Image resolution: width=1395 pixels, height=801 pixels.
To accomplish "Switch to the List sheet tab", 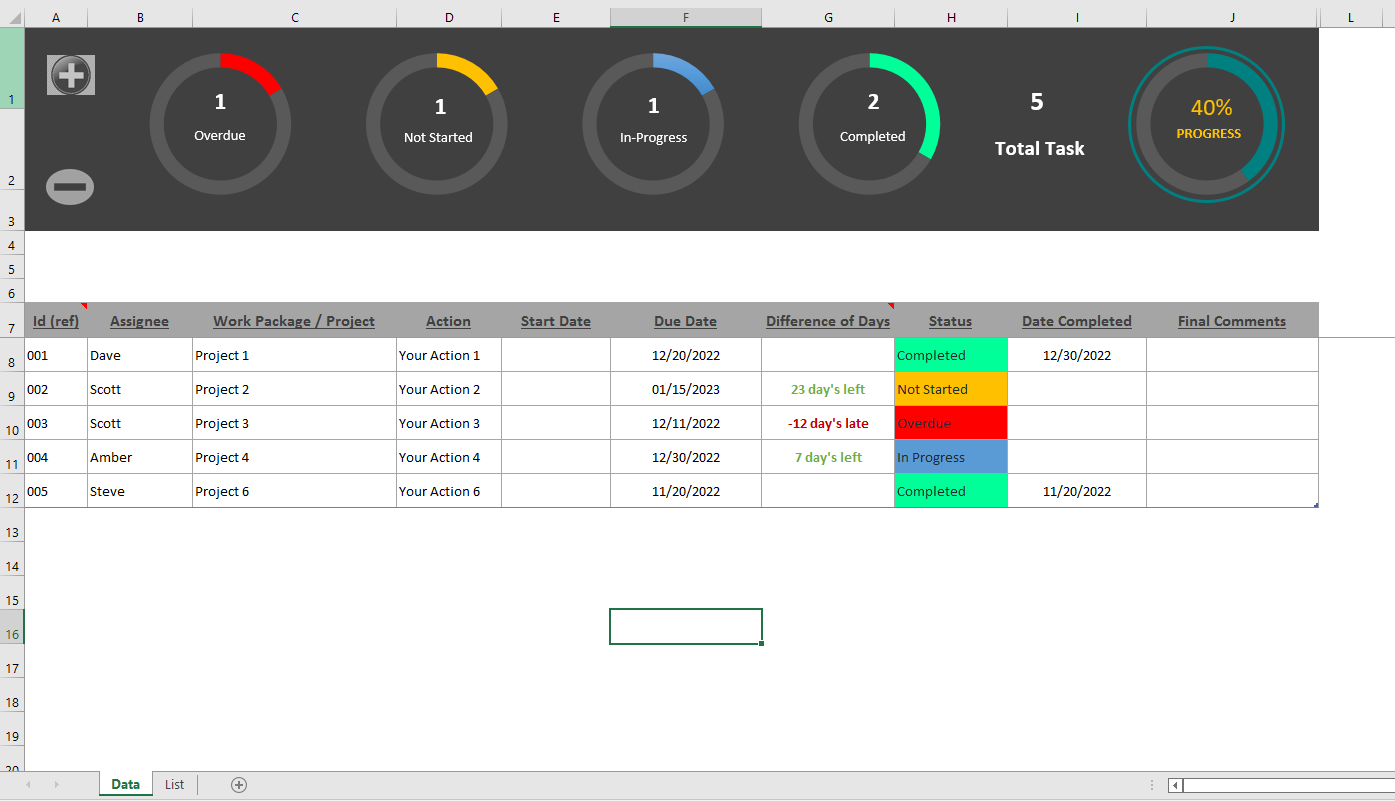I will point(175,785).
